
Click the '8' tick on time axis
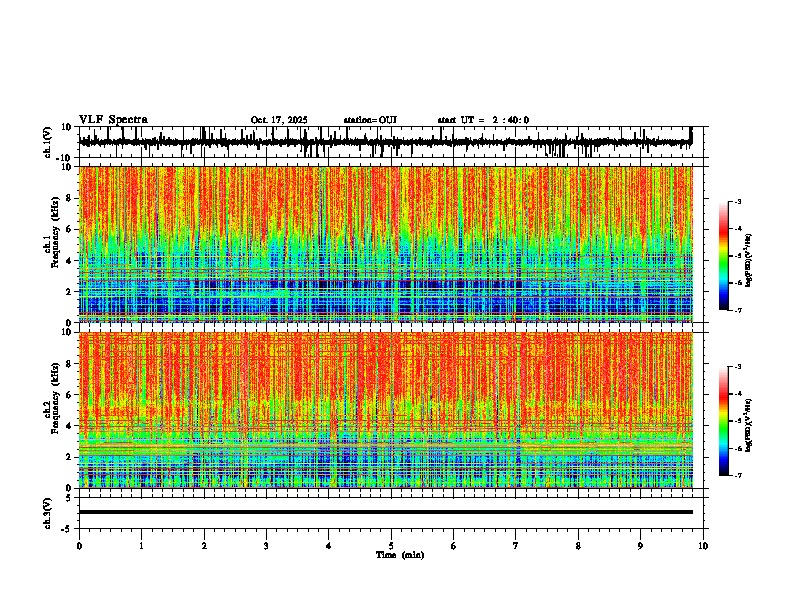click(578, 546)
